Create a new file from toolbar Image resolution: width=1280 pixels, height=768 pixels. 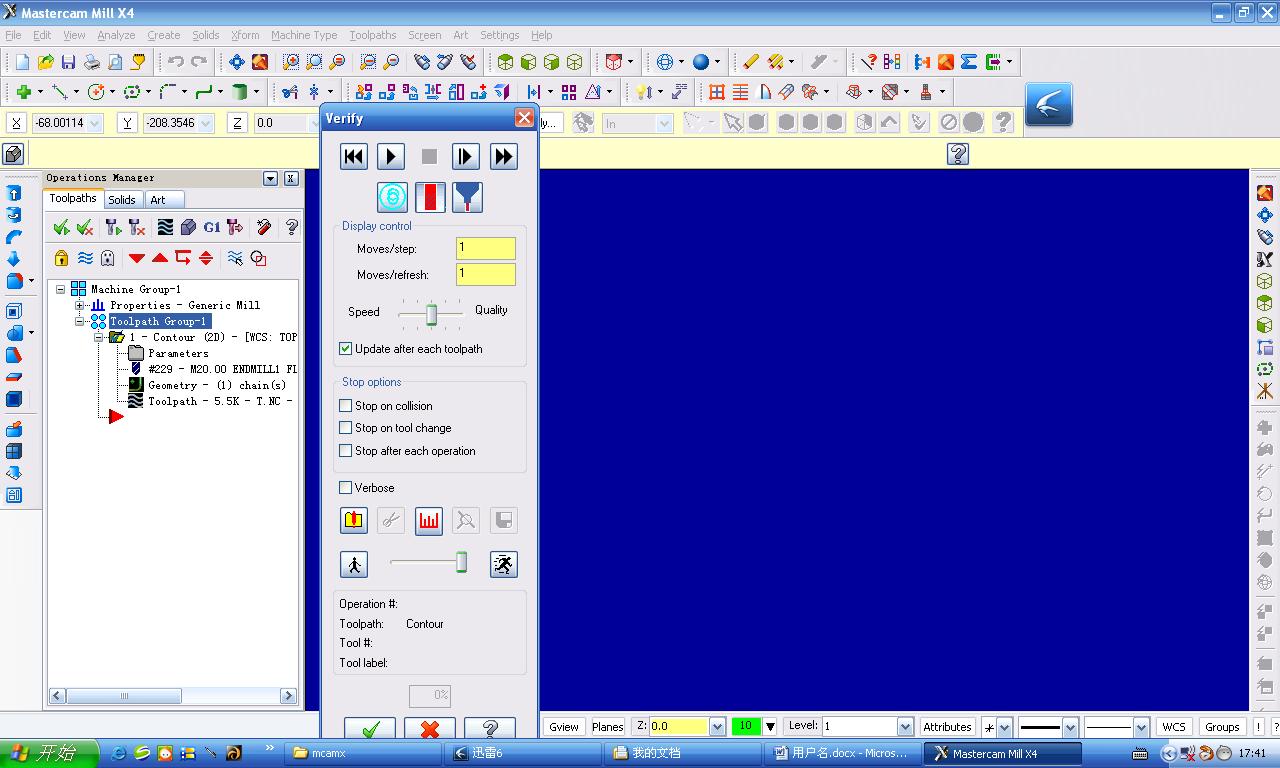[x=22, y=62]
